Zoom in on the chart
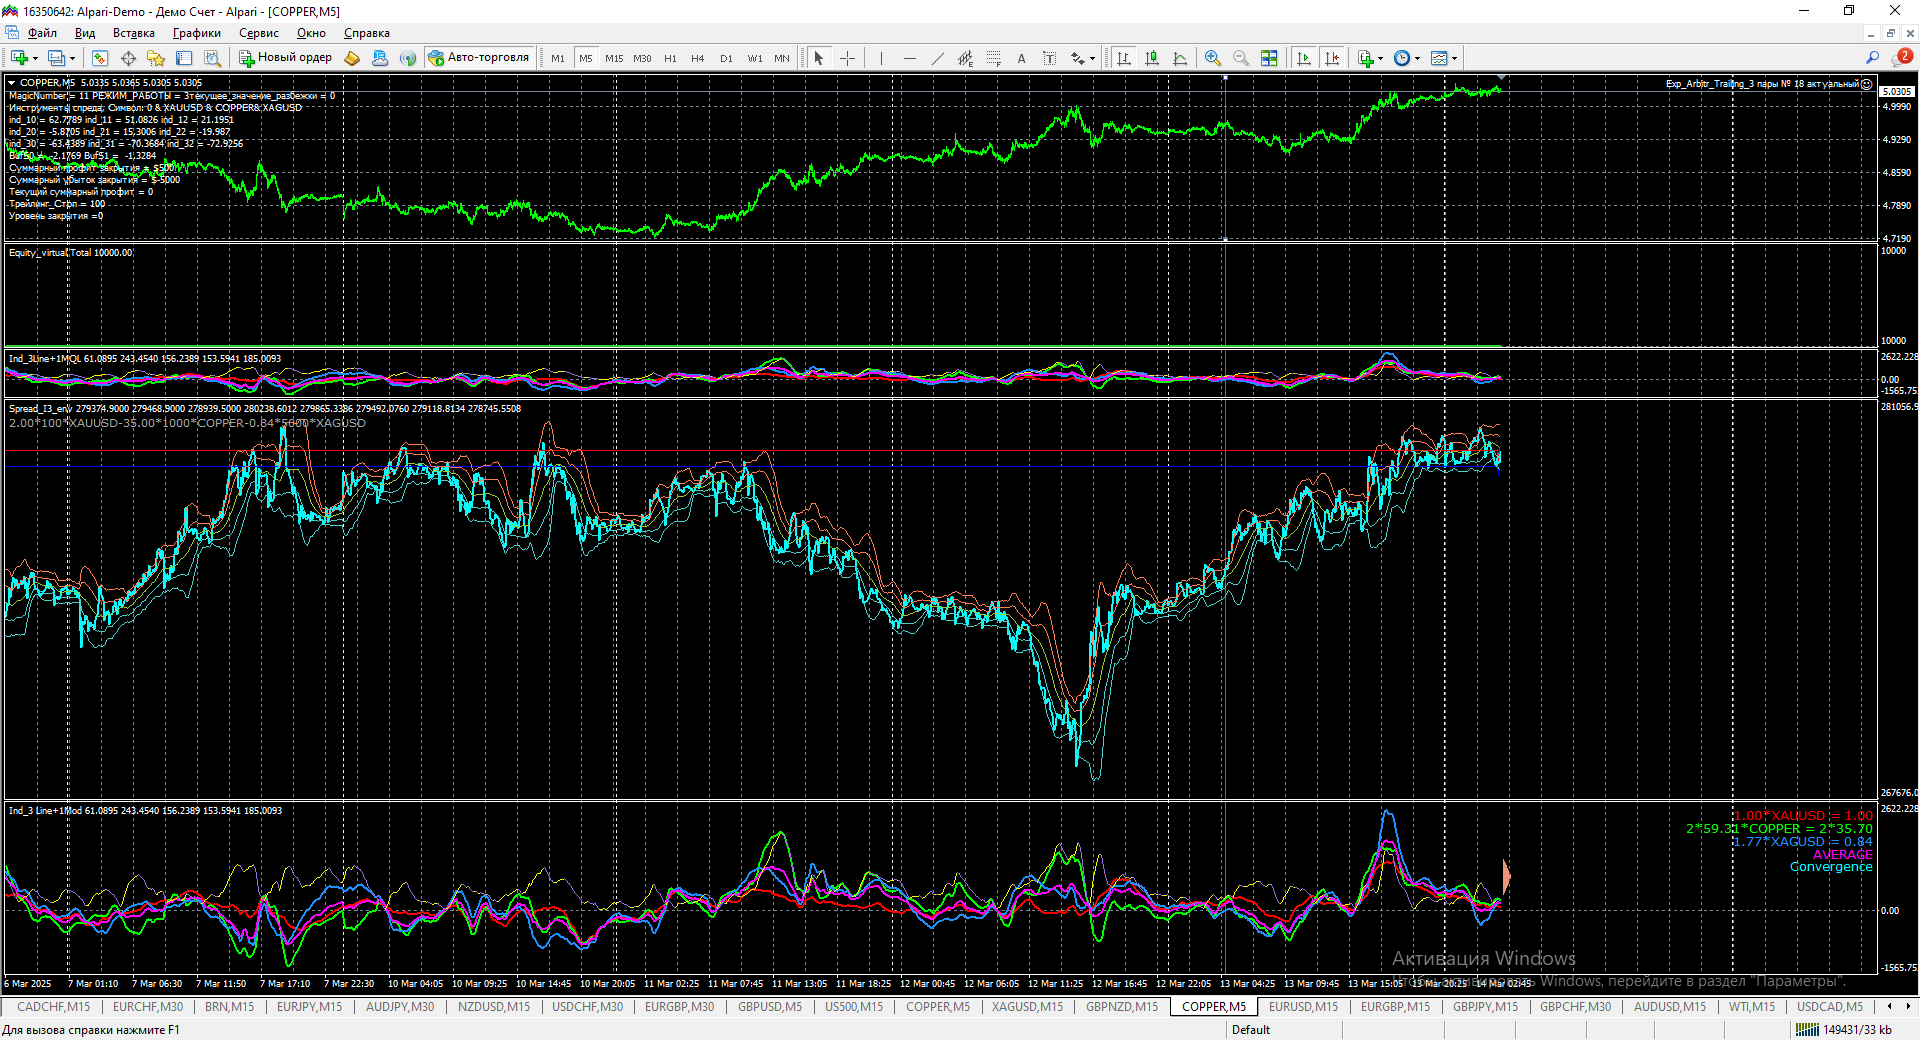This screenshot has height=1040, width=1920. pyautogui.click(x=1213, y=58)
